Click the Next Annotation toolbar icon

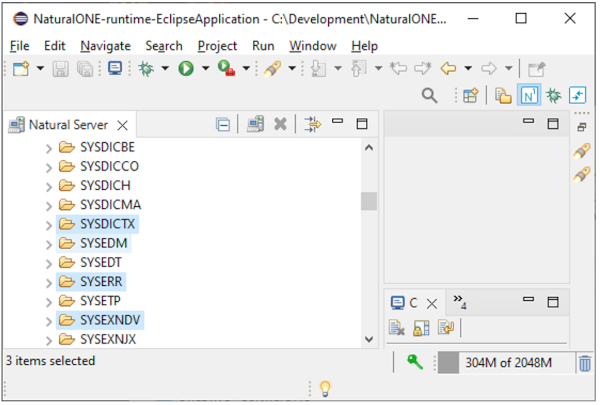[318, 69]
